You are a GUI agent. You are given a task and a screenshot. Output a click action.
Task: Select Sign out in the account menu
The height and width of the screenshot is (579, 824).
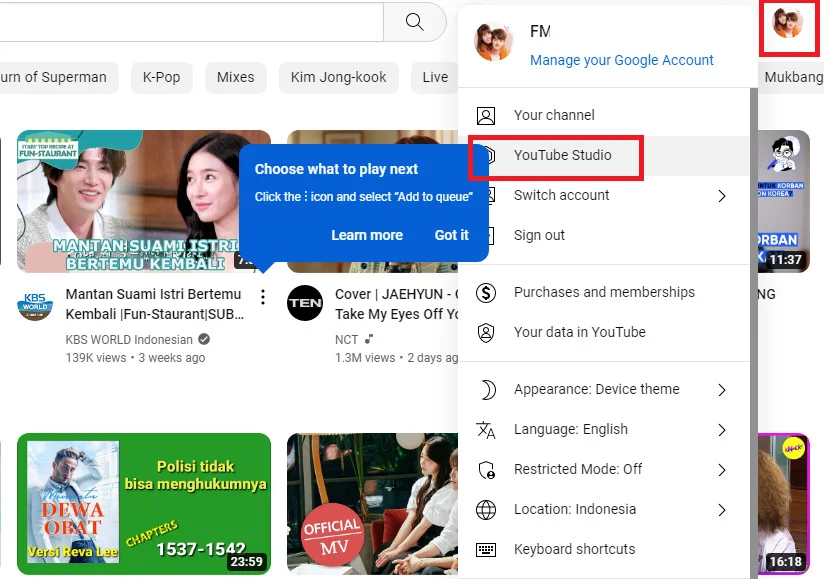point(604,235)
